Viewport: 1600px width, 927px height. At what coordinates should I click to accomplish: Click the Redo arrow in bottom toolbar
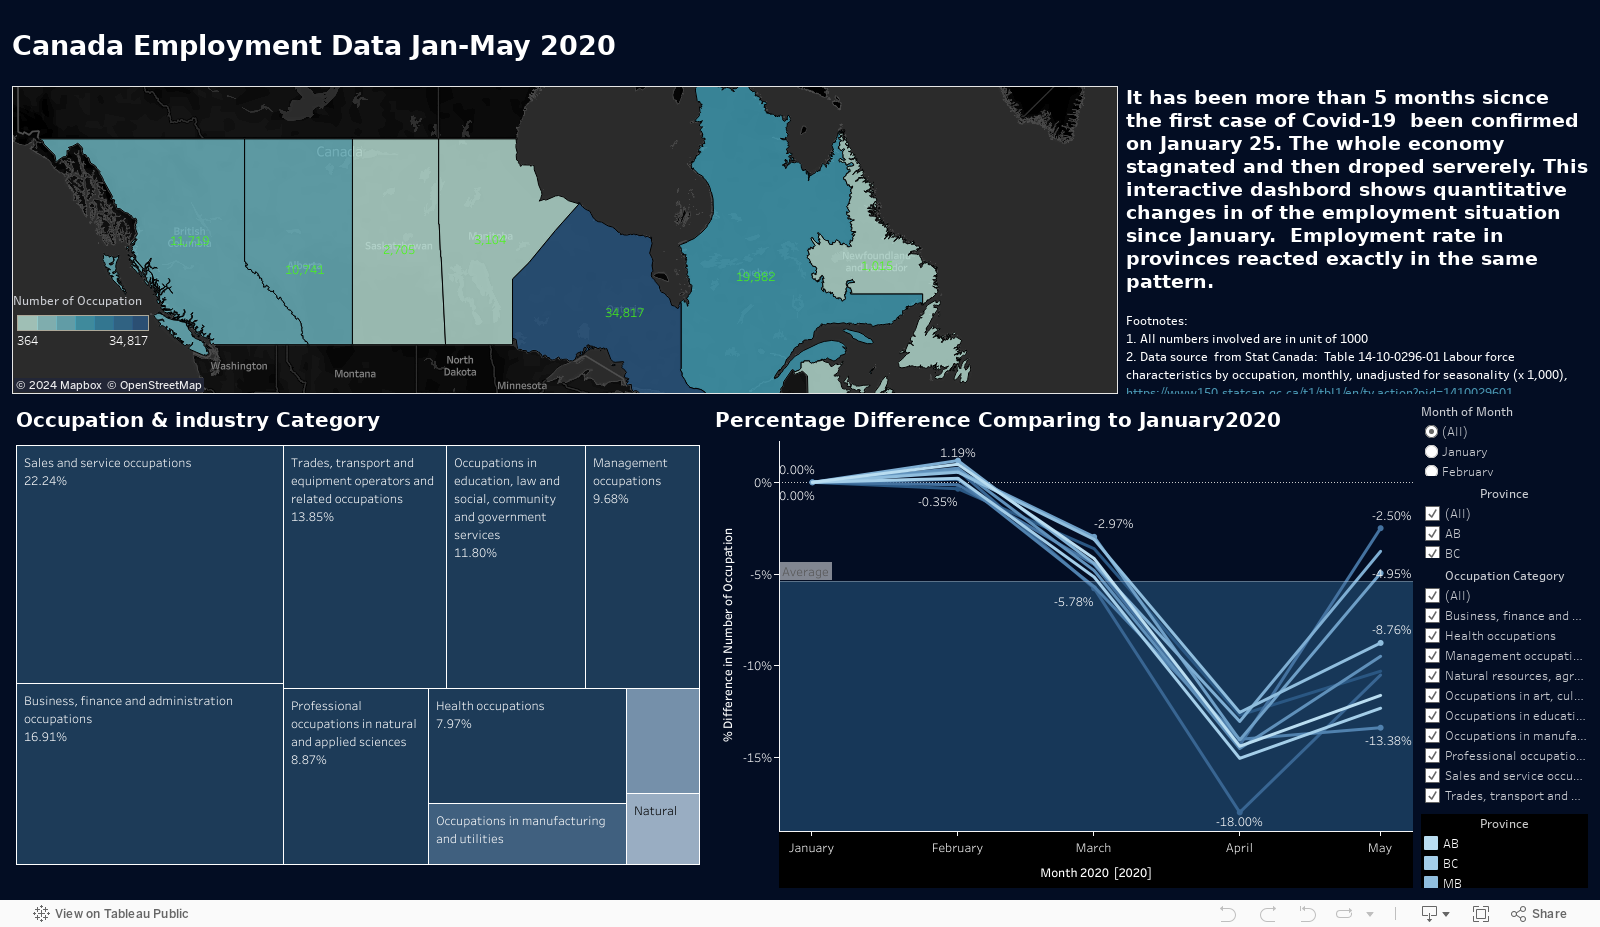coord(1267,913)
